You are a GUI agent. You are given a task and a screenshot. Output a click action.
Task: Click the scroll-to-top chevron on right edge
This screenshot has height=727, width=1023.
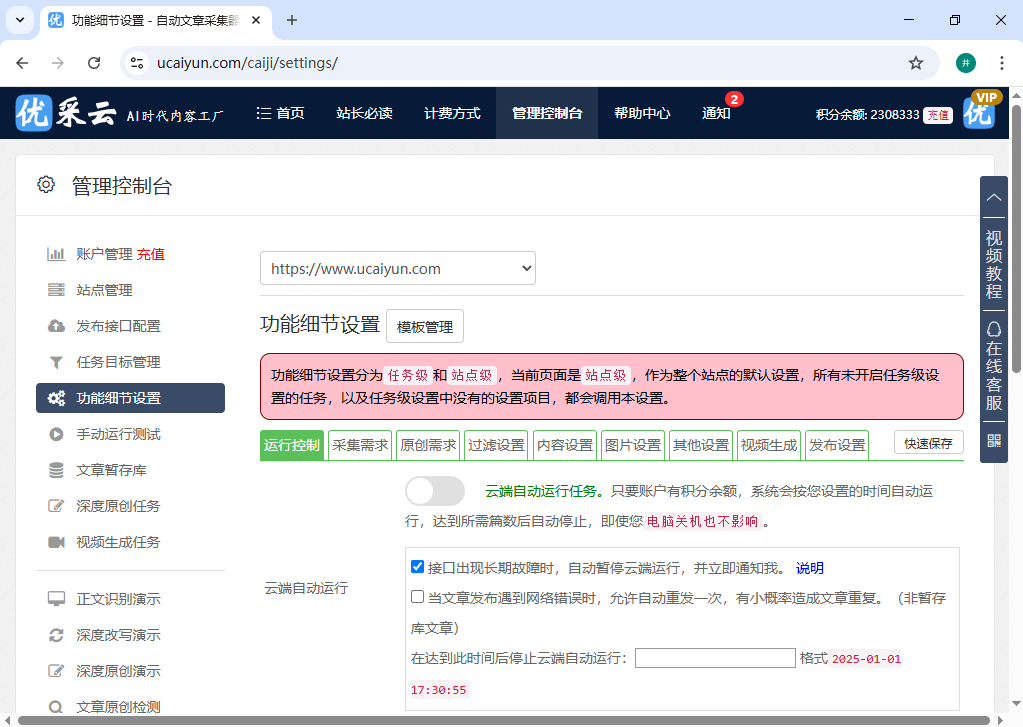point(993,197)
